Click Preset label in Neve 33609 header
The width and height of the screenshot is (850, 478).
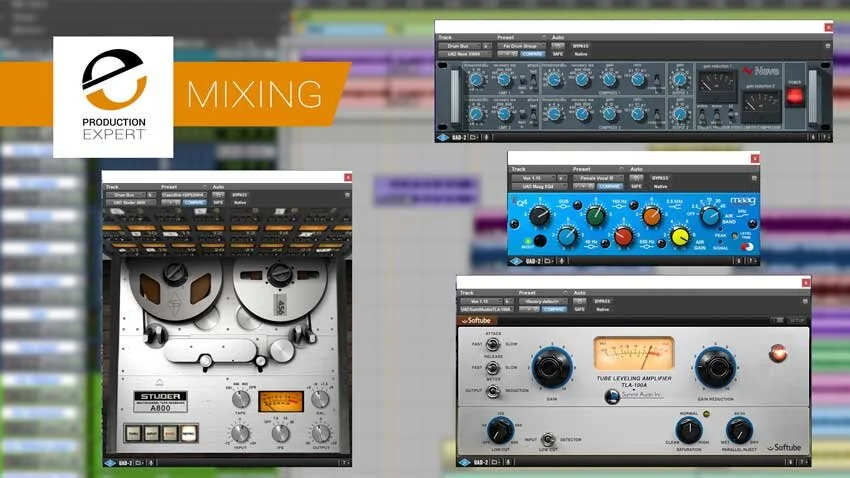click(x=505, y=37)
